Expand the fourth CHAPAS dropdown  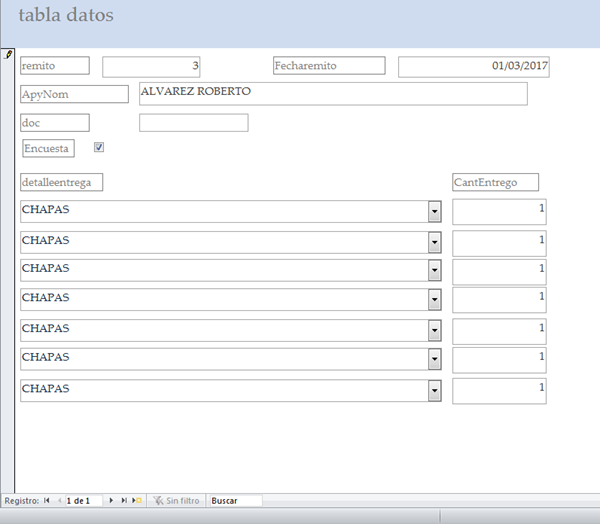(x=434, y=300)
